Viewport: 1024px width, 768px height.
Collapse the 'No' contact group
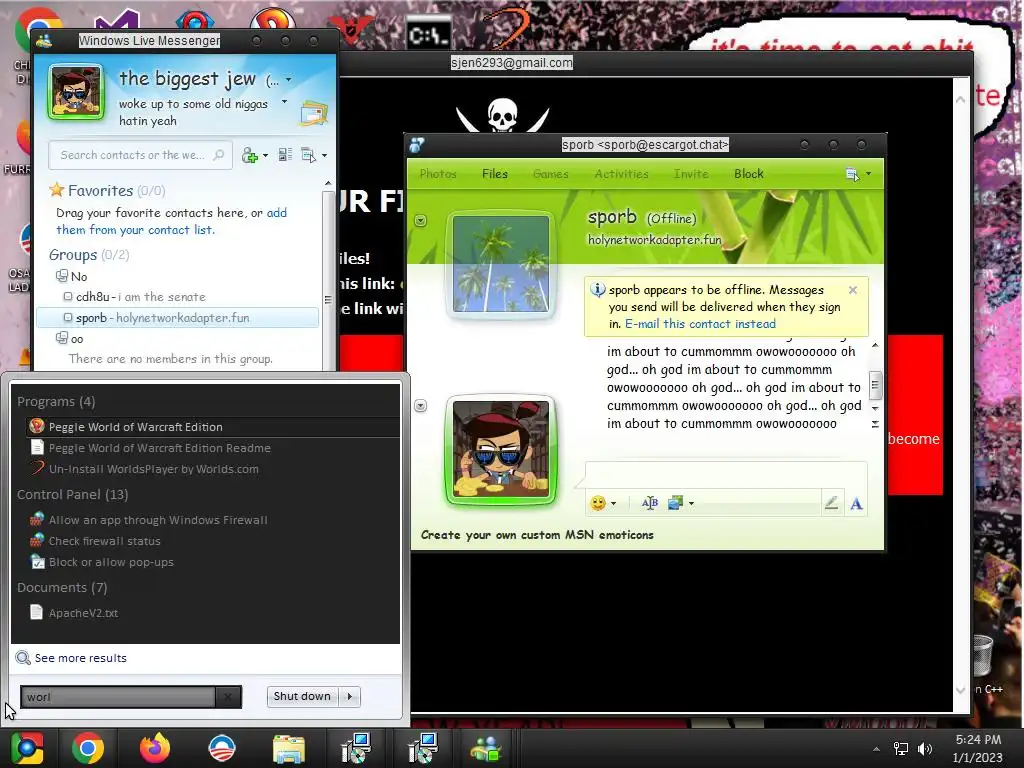61,276
